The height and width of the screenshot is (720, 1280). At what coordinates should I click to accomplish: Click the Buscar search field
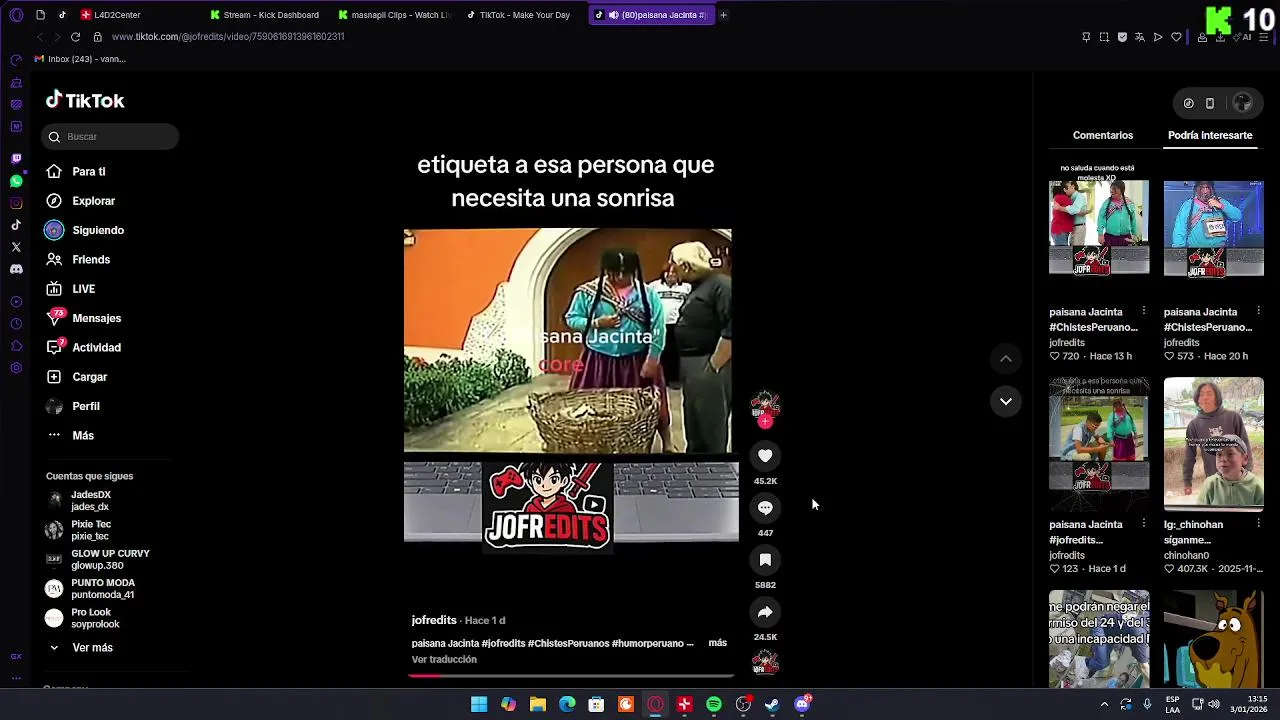point(110,137)
